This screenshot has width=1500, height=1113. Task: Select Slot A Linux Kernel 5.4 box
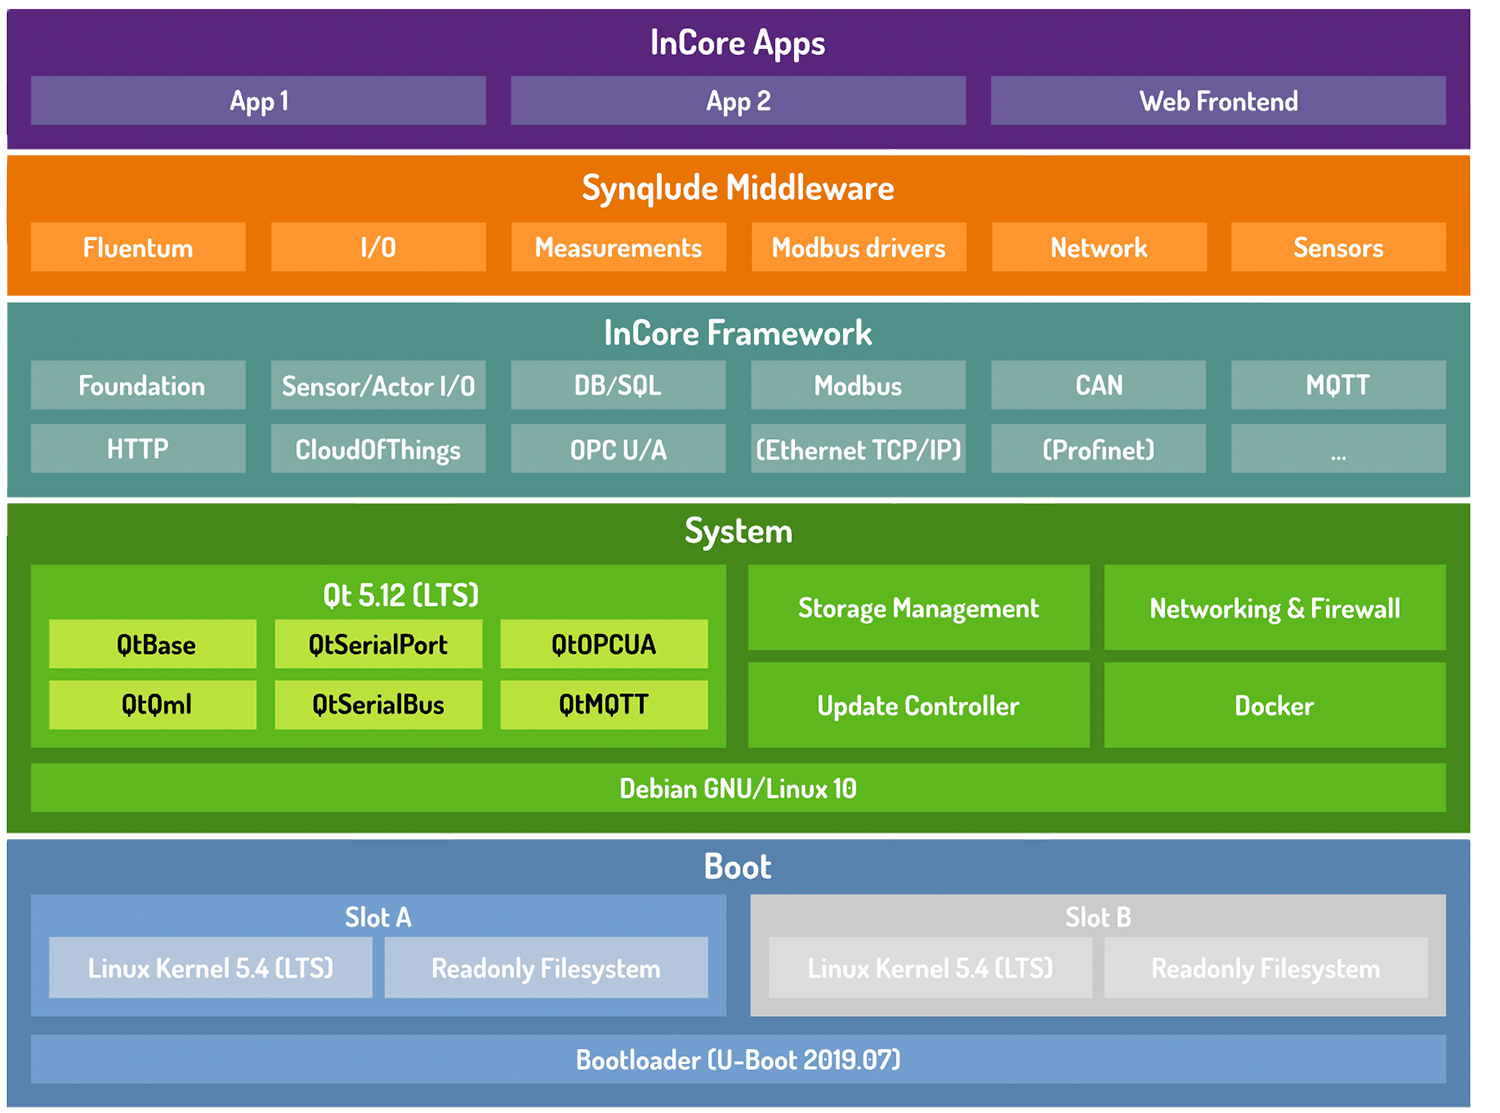click(x=211, y=968)
